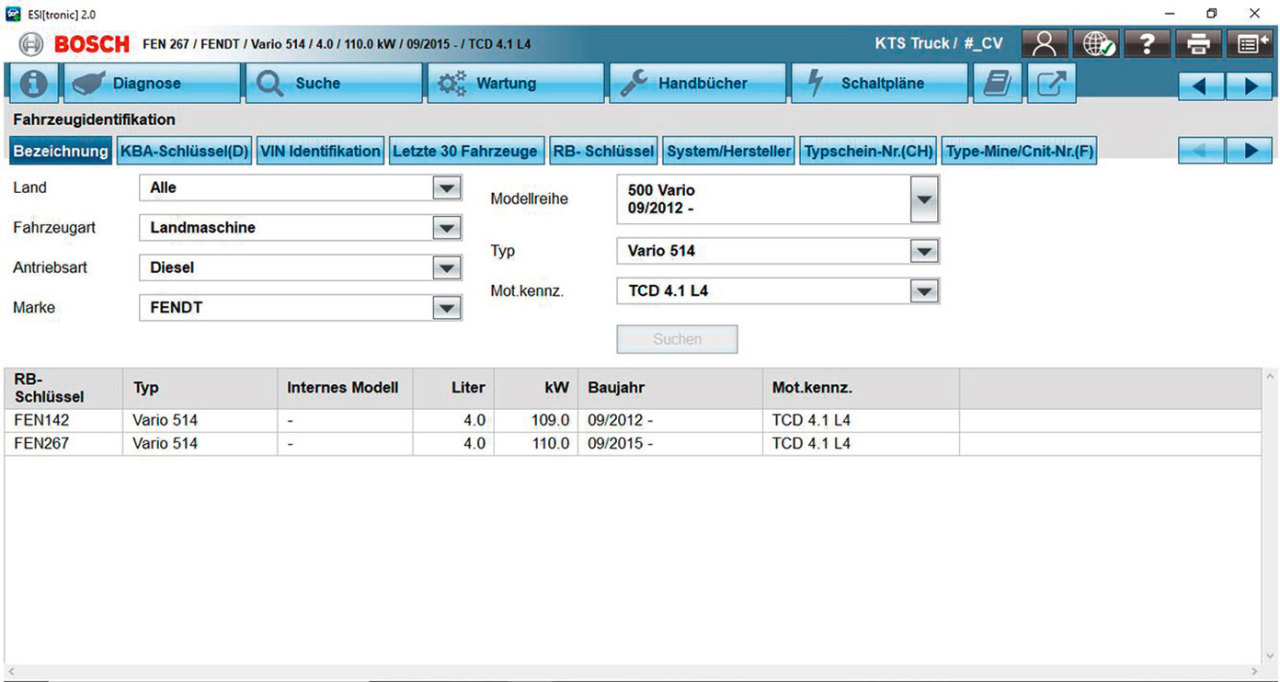The image size is (1280, 682).
Task: Click the Bosch logo emblem
Action: pos(31,44)
